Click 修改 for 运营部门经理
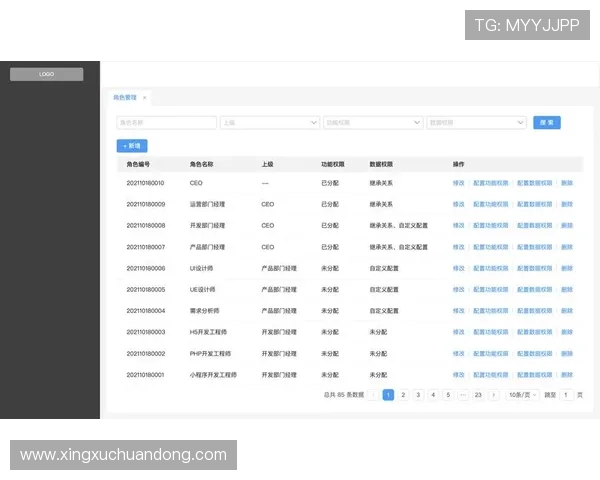Screen dimensions: 600x480 (x=458, y=204)
